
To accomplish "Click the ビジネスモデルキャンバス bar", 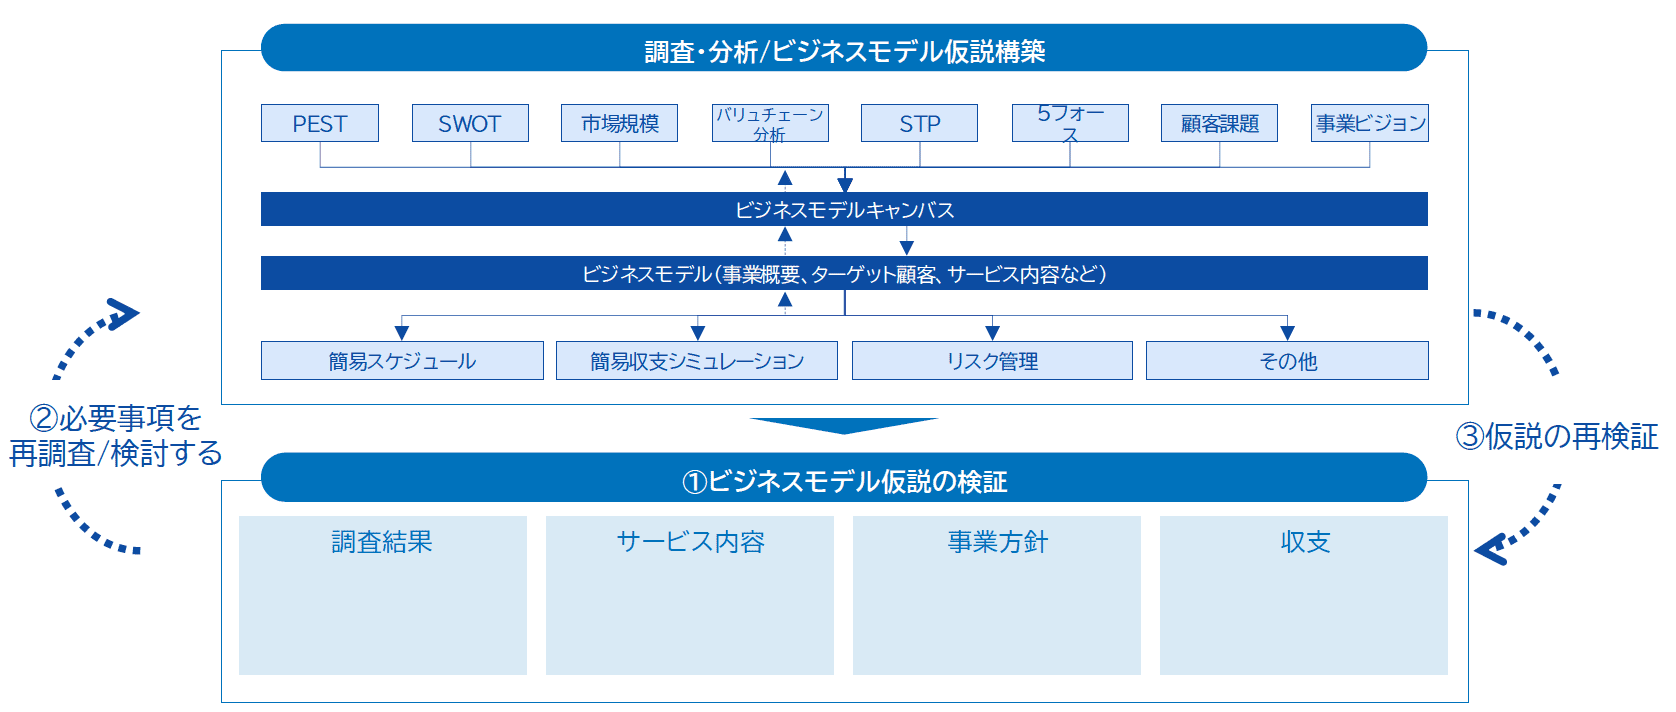I will pos(844,209).
